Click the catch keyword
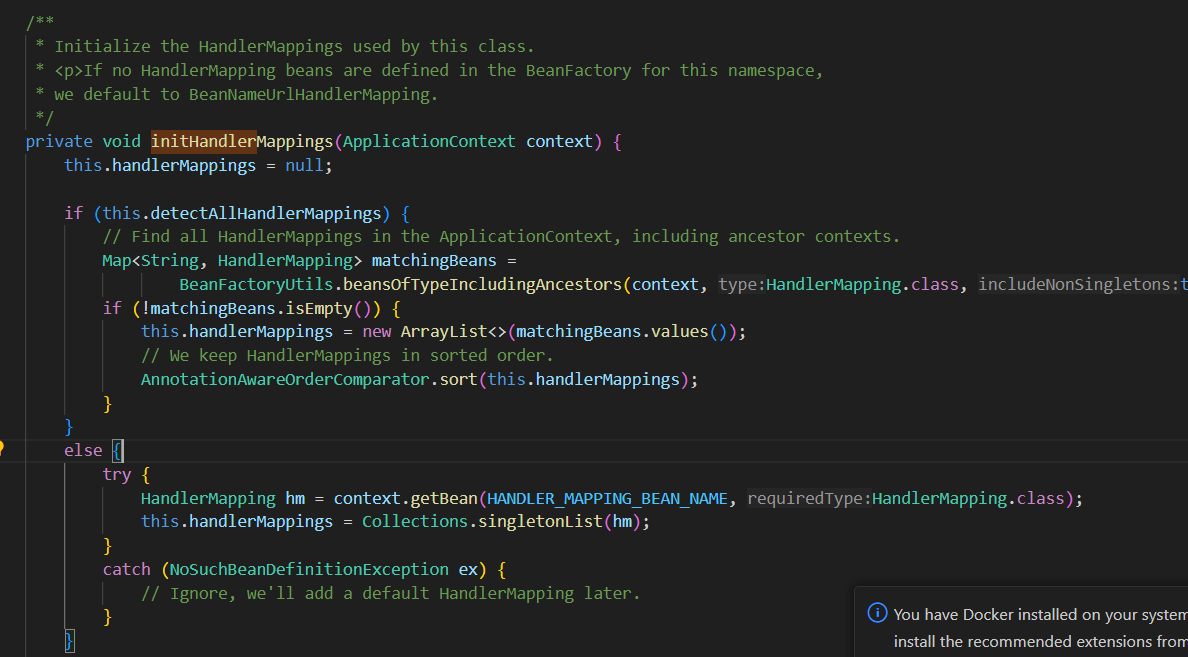The width and height of the screenshot is (1188, 657). 127,569
